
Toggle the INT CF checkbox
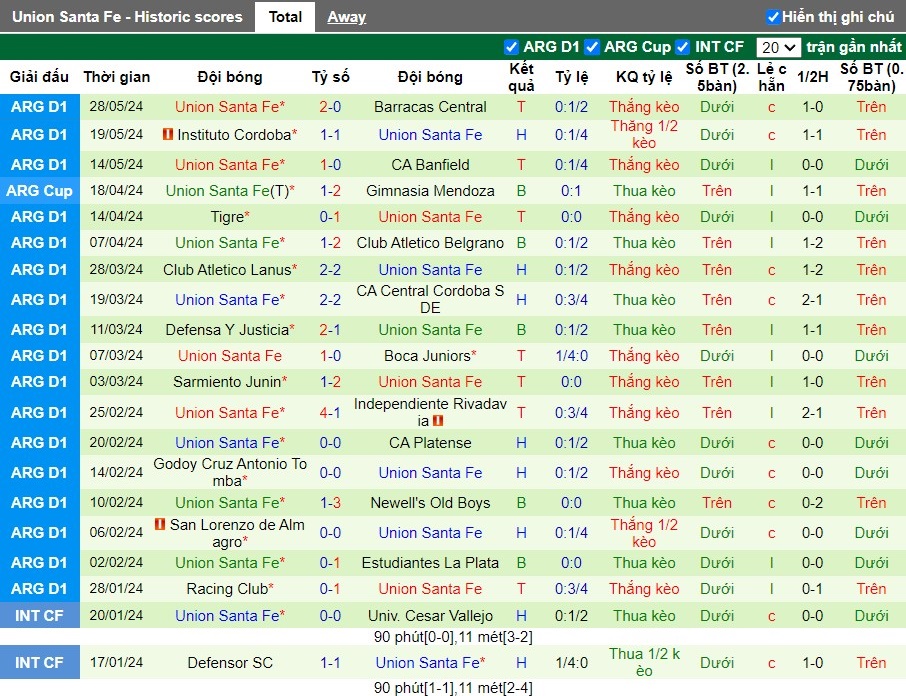click(682, 47)
